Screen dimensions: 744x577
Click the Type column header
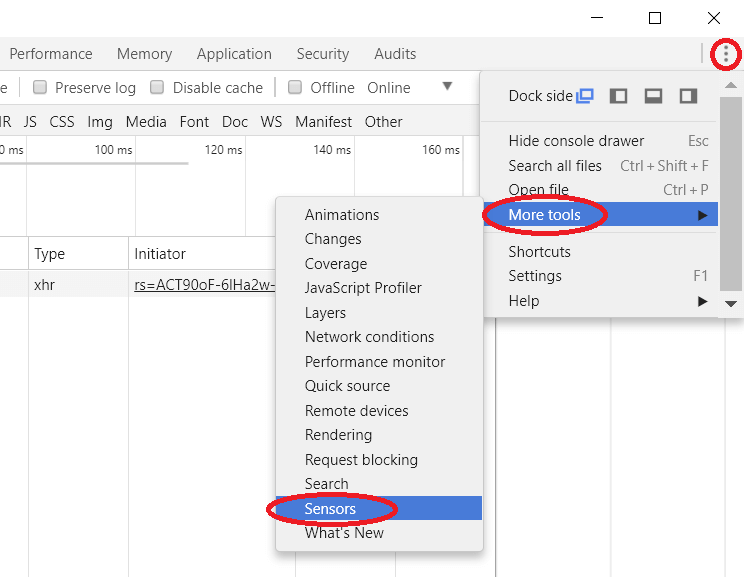coord(50,254)
